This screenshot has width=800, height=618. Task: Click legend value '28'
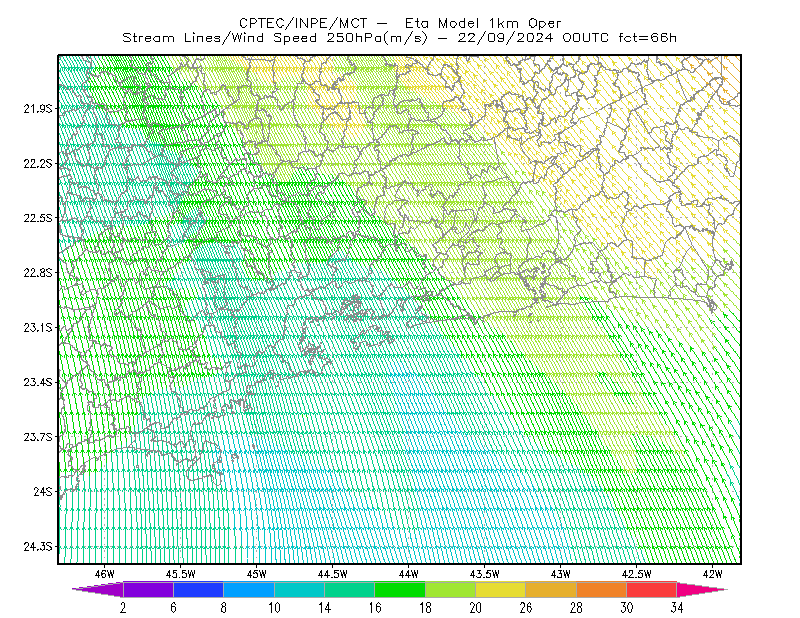click(x=576, y=608)
